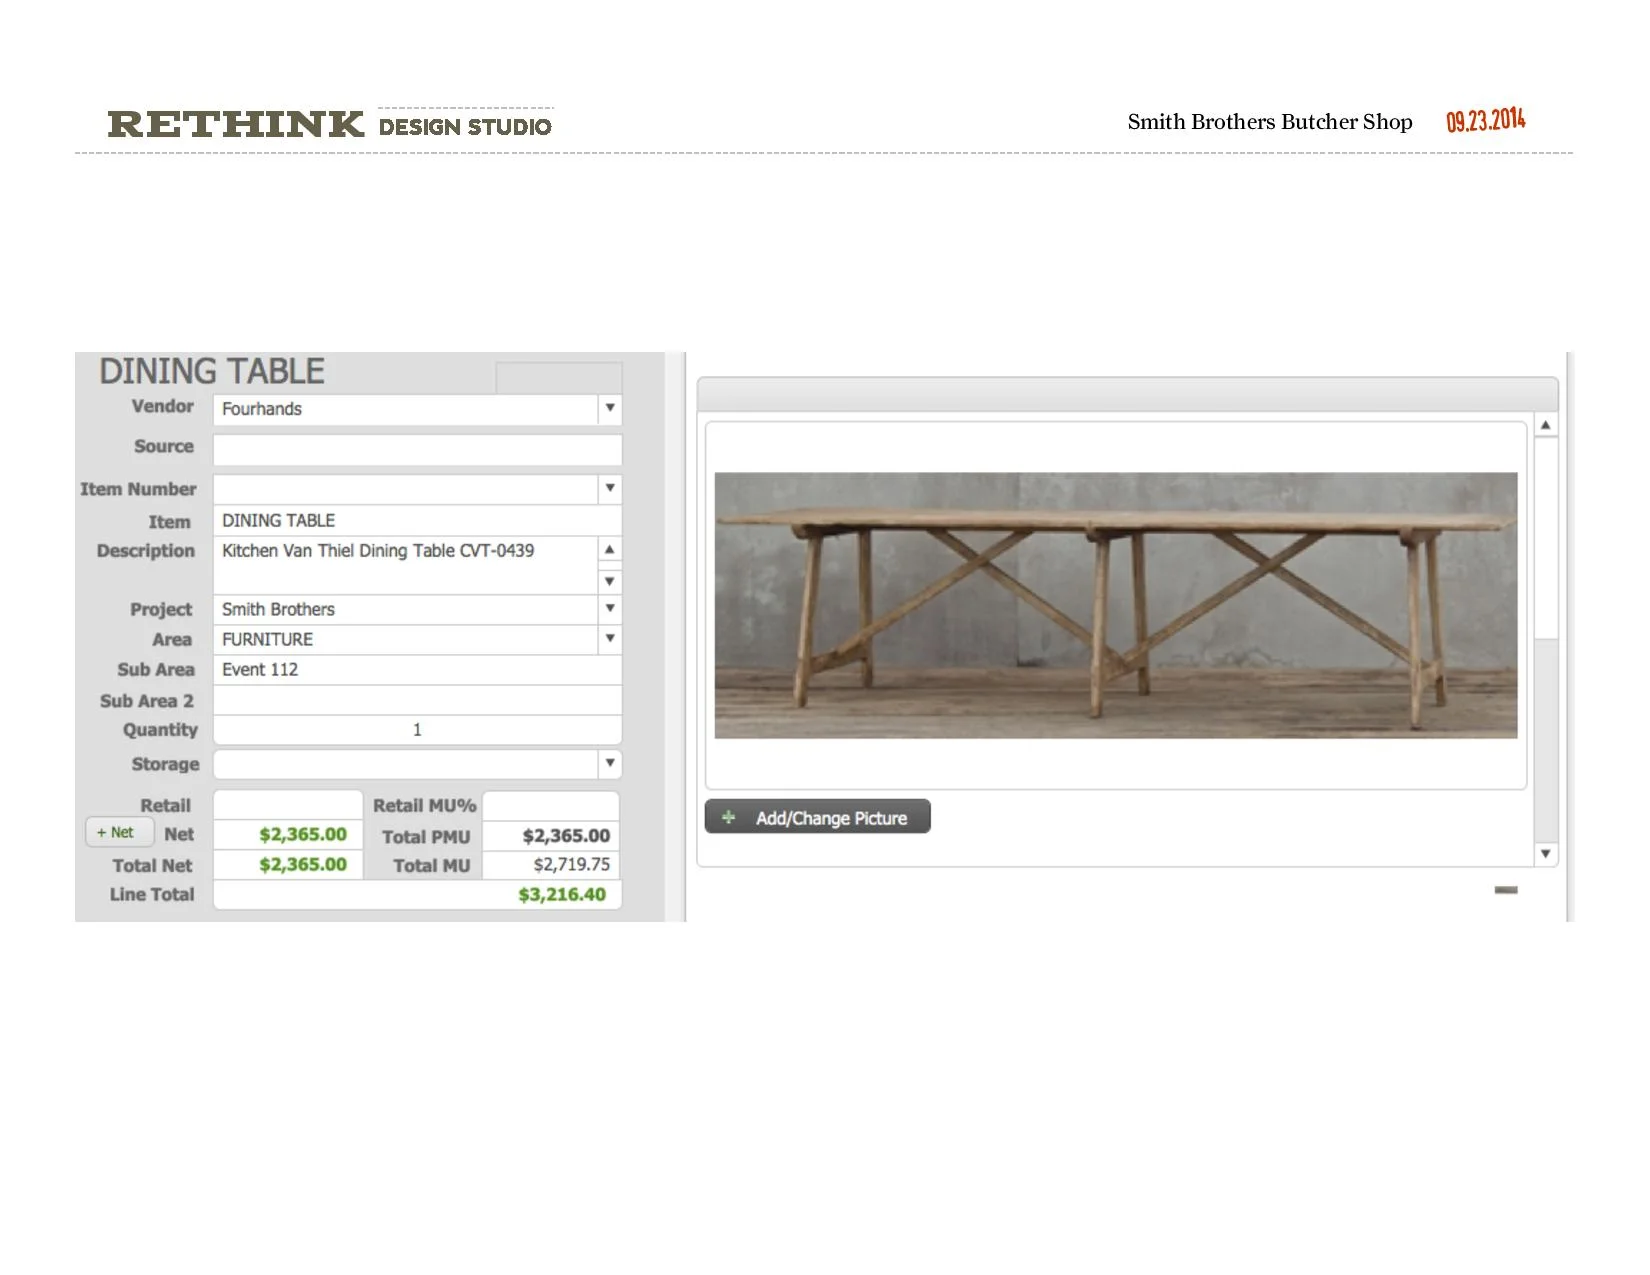Click the Vendor field showing Fourhands

point(406,409)
